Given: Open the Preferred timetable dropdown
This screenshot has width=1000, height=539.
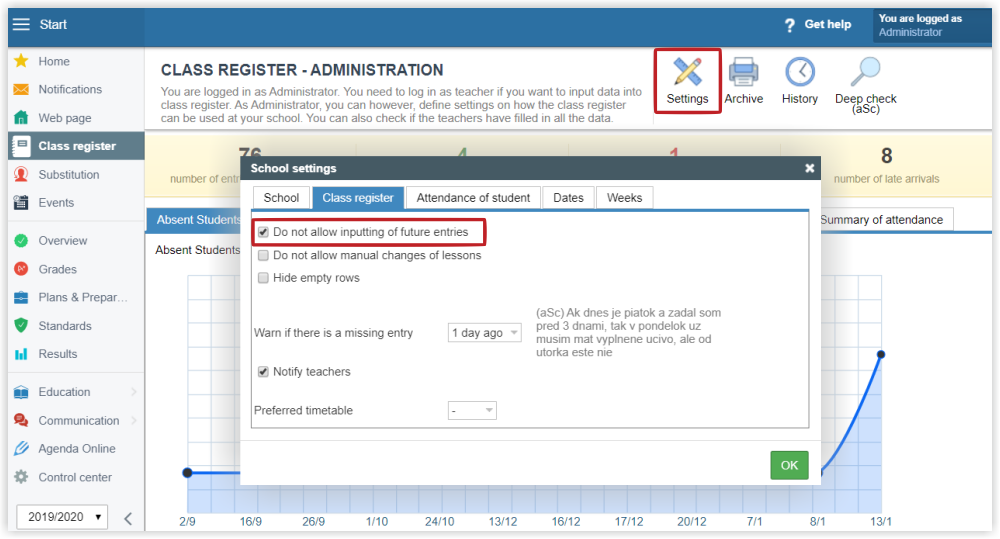Looking at the screenshot, I should coord(472,410).
